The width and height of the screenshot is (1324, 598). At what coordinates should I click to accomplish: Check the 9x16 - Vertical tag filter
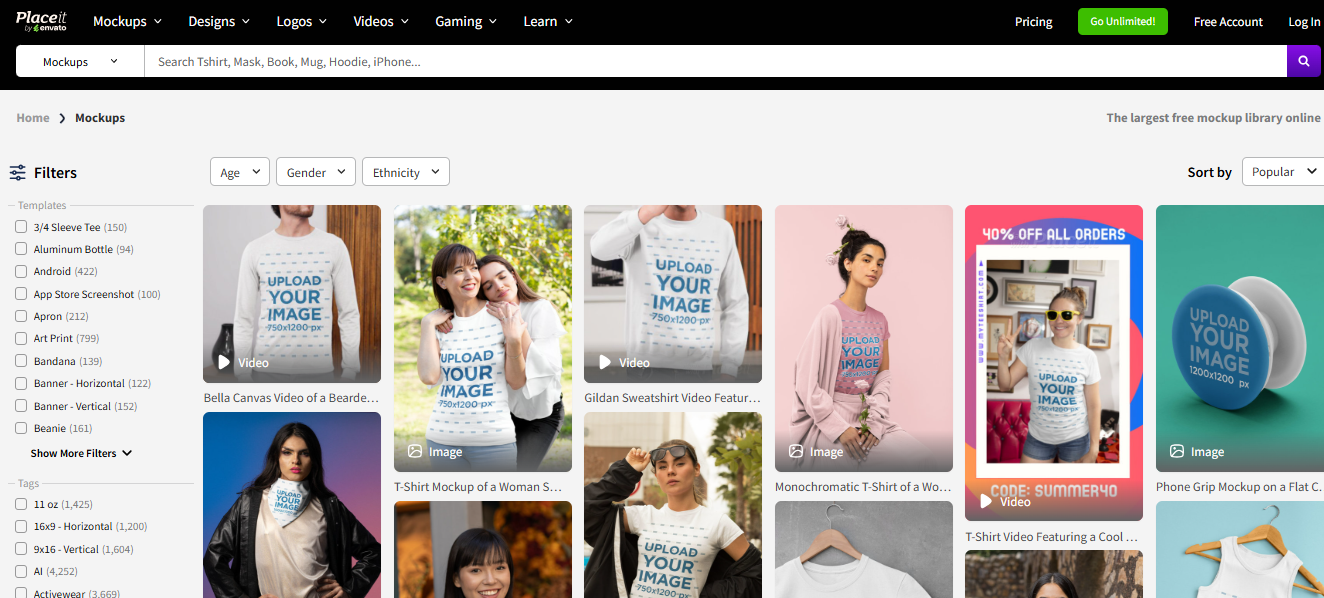(x=20, y=548)
